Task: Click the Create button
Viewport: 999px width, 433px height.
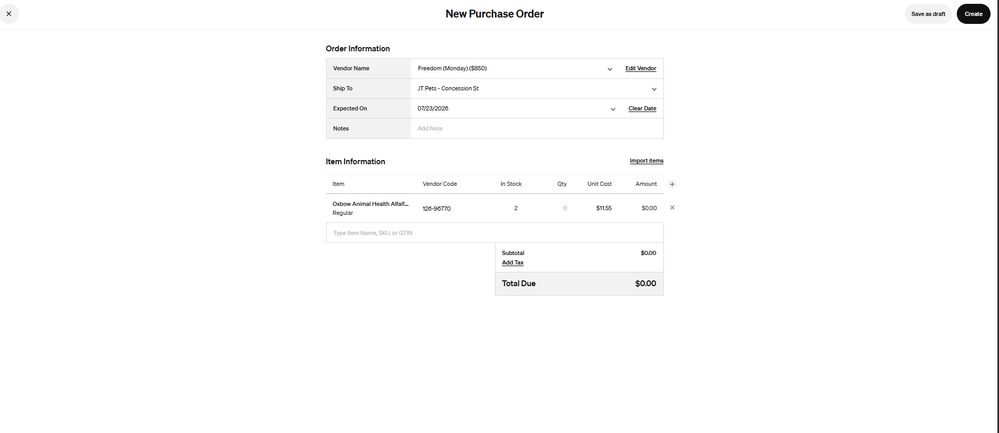Action: (x=973, y=14)
